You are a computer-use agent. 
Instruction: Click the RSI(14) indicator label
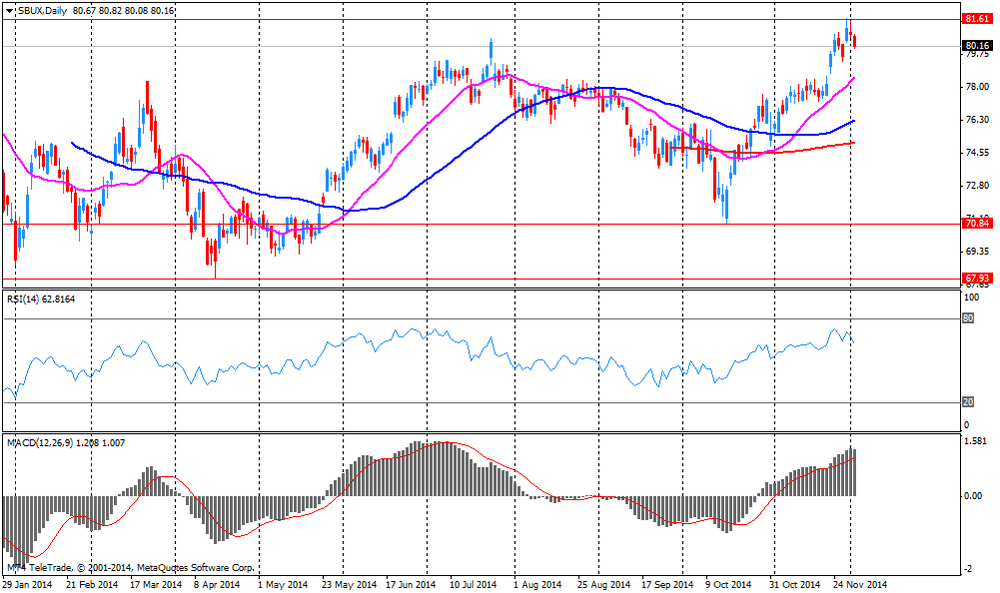point(25,298)
